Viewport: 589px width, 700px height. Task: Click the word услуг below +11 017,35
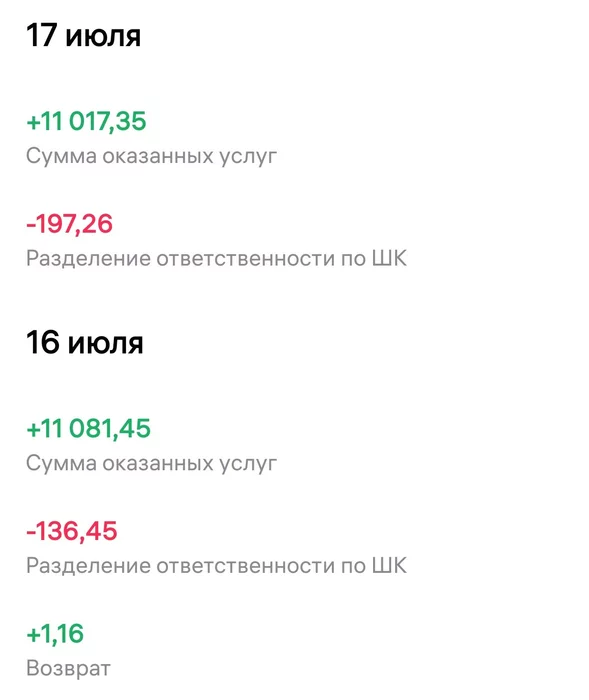pyautogui.click(x=248, y=158)
